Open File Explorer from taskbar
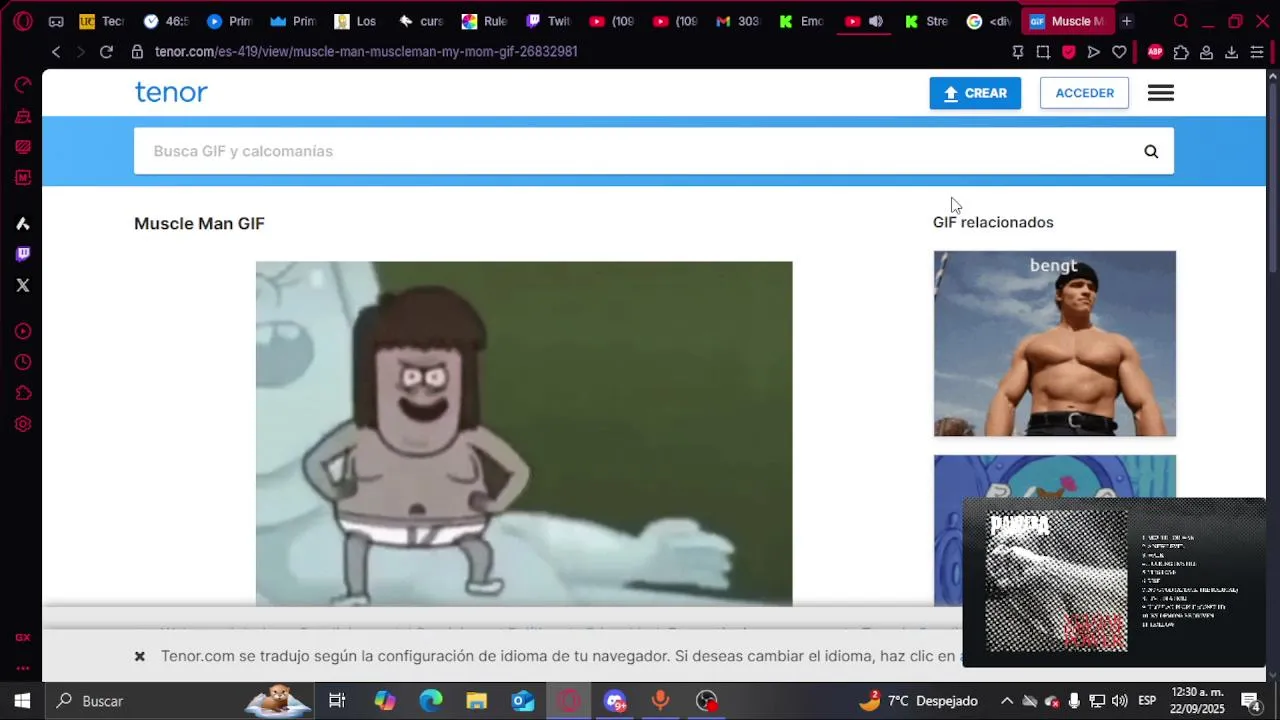The width and height of the screenshot is (1280, 720). pos(477,701)
